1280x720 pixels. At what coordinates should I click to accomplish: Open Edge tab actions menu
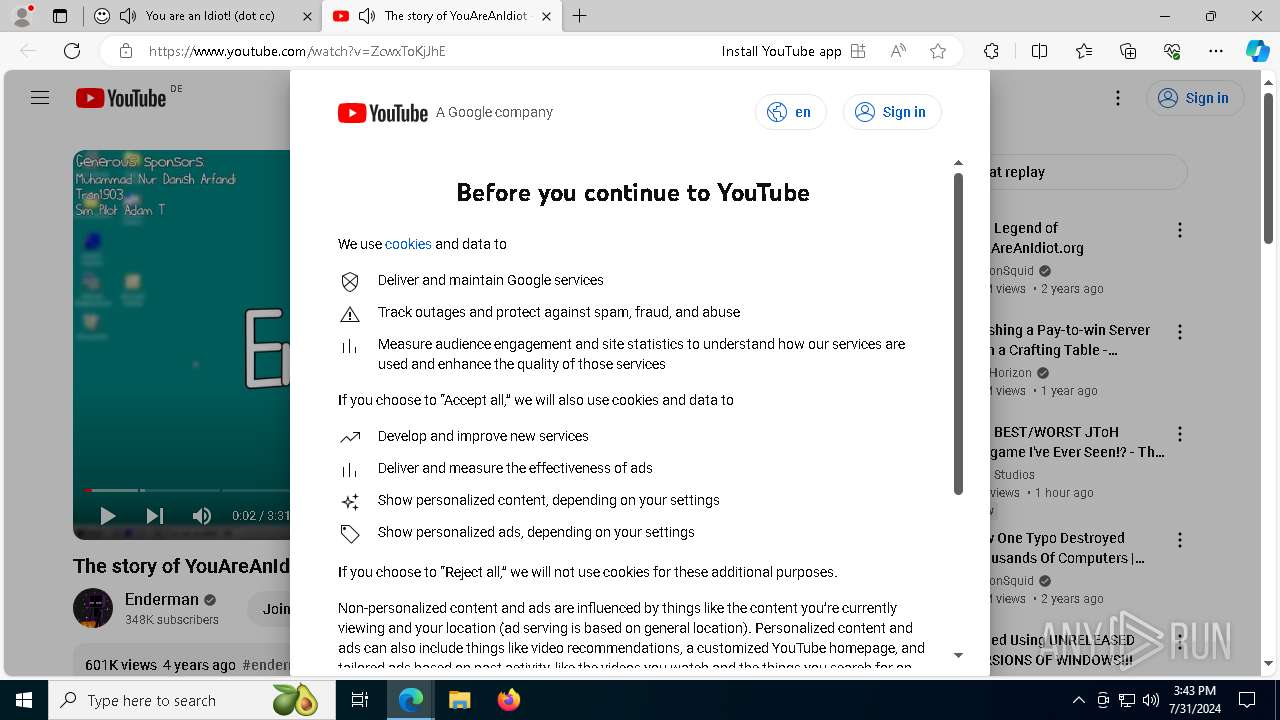tap(60, 16)
